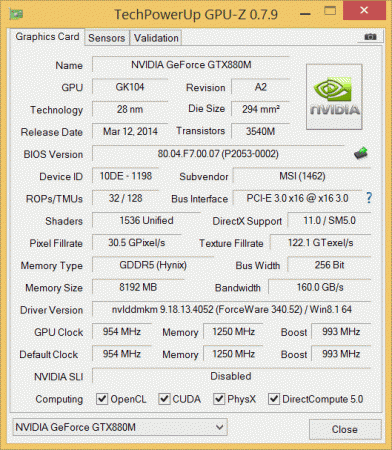
Task: Switch to the Validation tab
Action: [x=156, y=38]
